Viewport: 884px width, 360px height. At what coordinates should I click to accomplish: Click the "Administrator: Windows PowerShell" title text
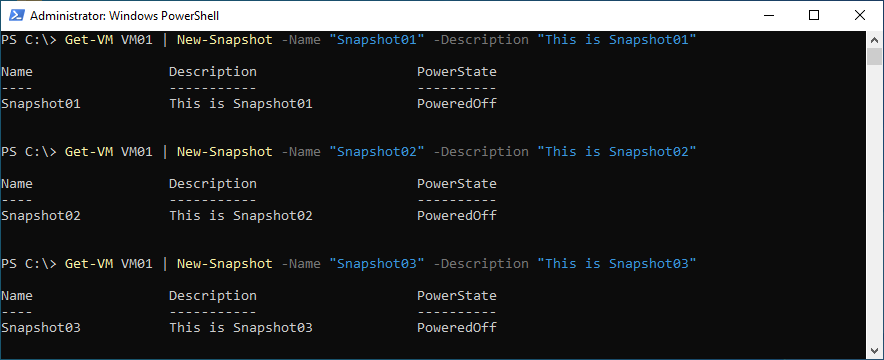coord(124,16)
